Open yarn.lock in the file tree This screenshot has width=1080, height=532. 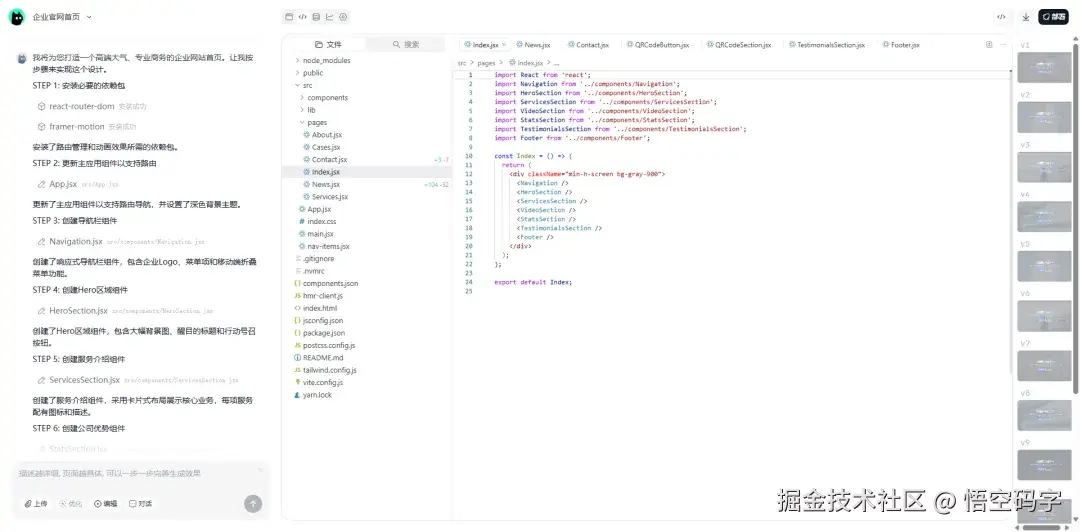click(318, 396)
